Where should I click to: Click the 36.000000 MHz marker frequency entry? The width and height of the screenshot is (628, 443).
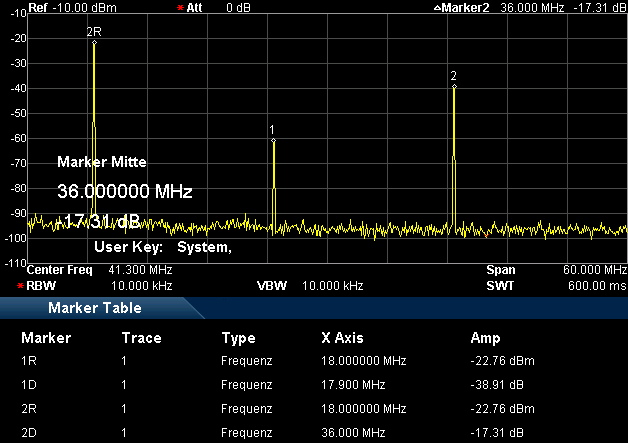click(x=124, y=191)
